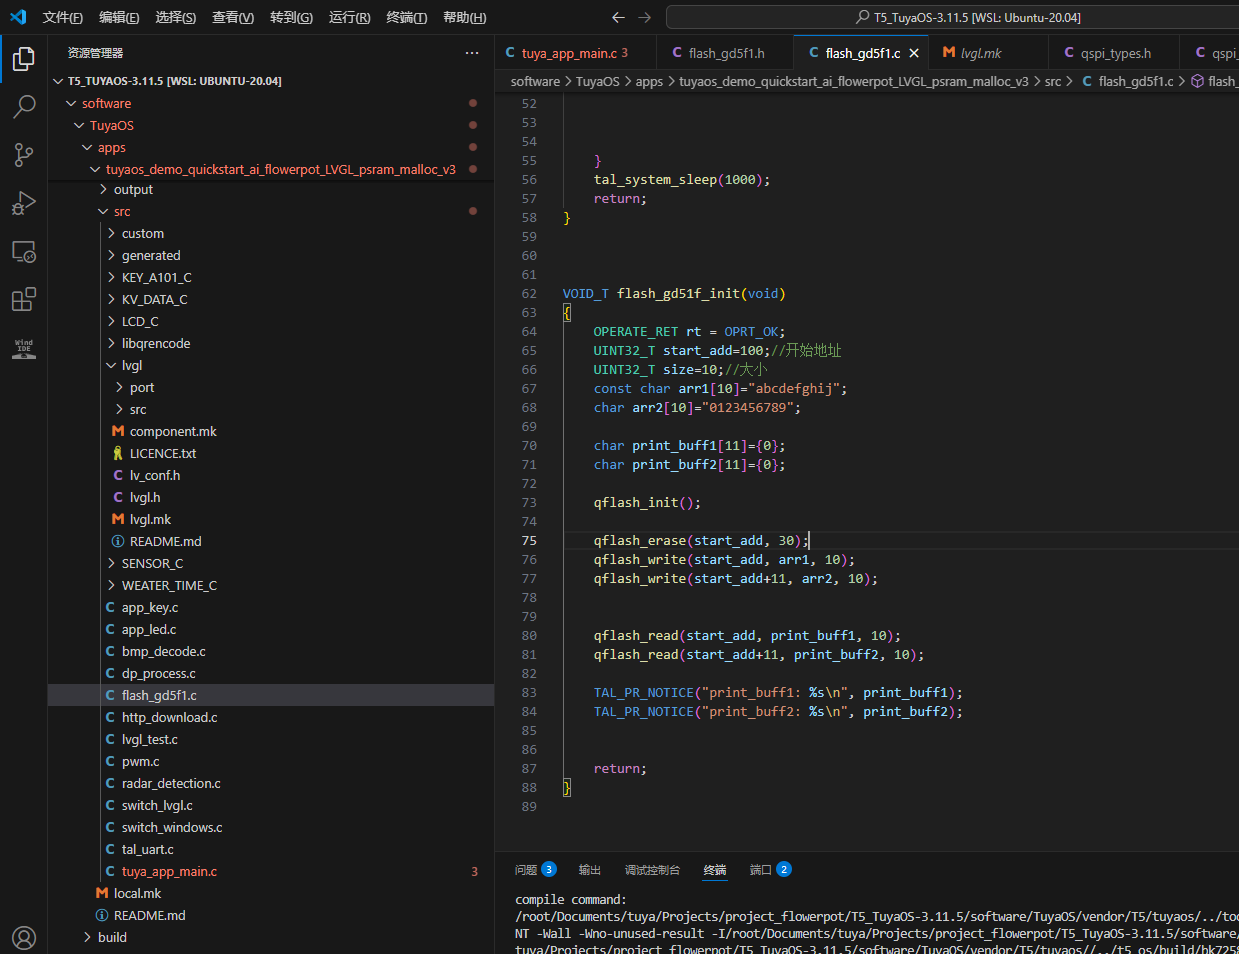
Task: Open the Accounts icon in activity bar
Action: pyautogui.click(x=24, y=938)
